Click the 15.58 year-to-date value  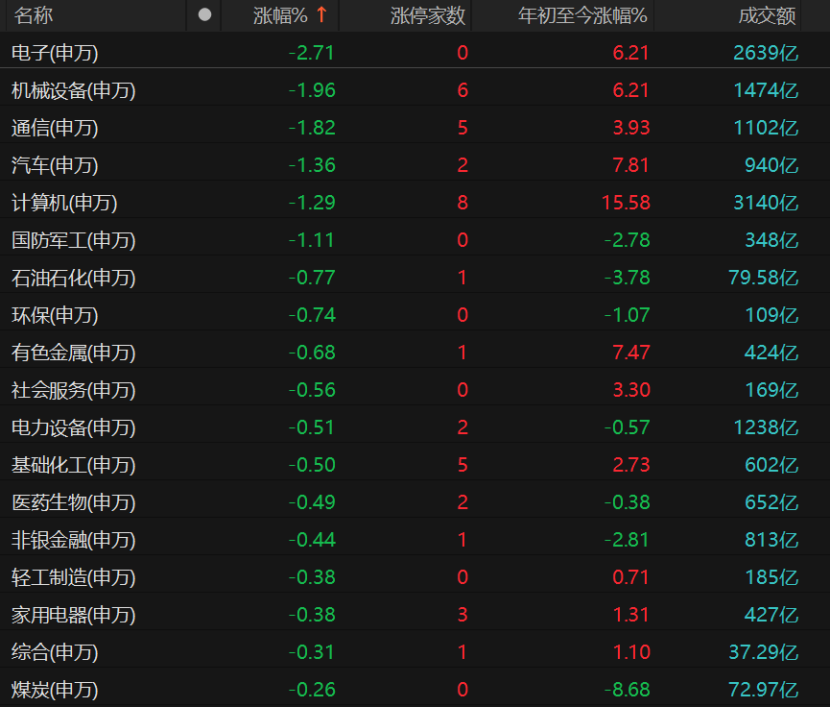tap(626, 203)
